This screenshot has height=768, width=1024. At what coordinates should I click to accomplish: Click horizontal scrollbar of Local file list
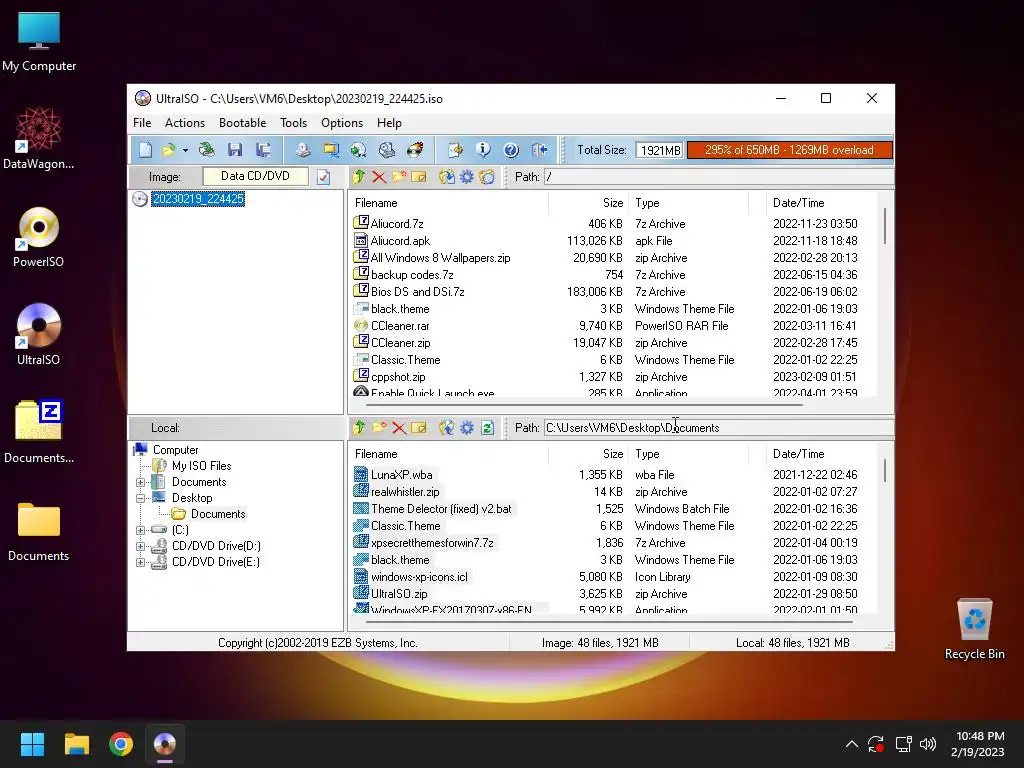click(607, 622)
